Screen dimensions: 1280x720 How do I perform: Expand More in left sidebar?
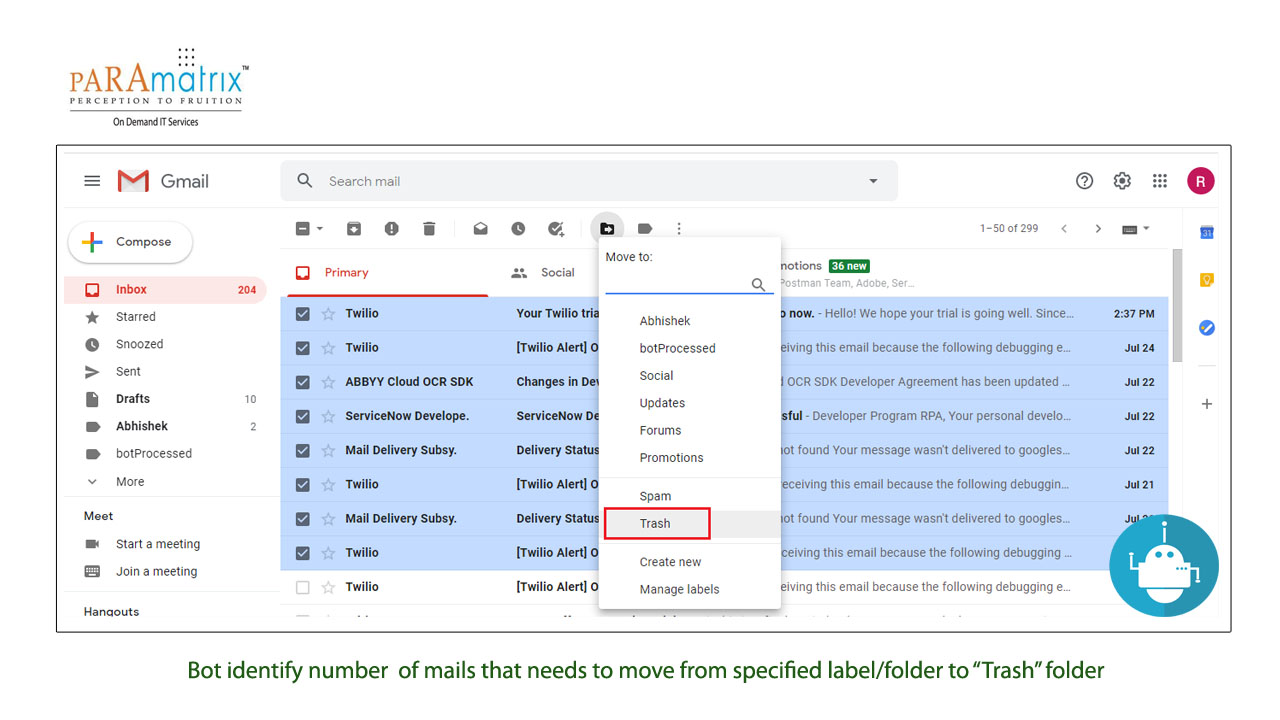pyautogui.click(x=130, y=481)
